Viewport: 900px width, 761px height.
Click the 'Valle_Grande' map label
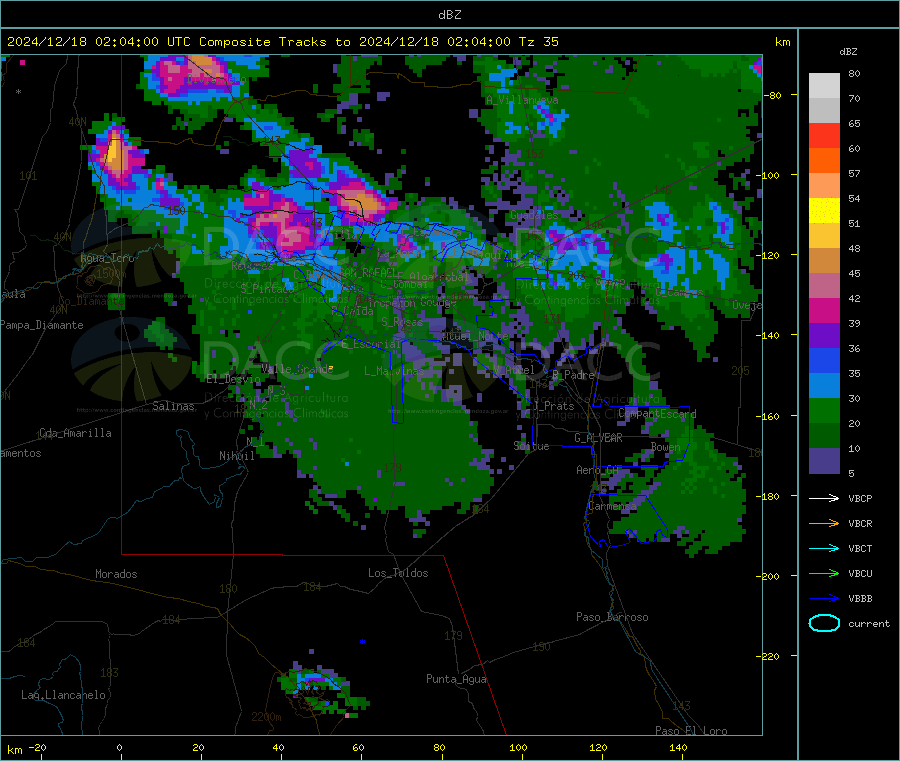[x=297, y=368]
